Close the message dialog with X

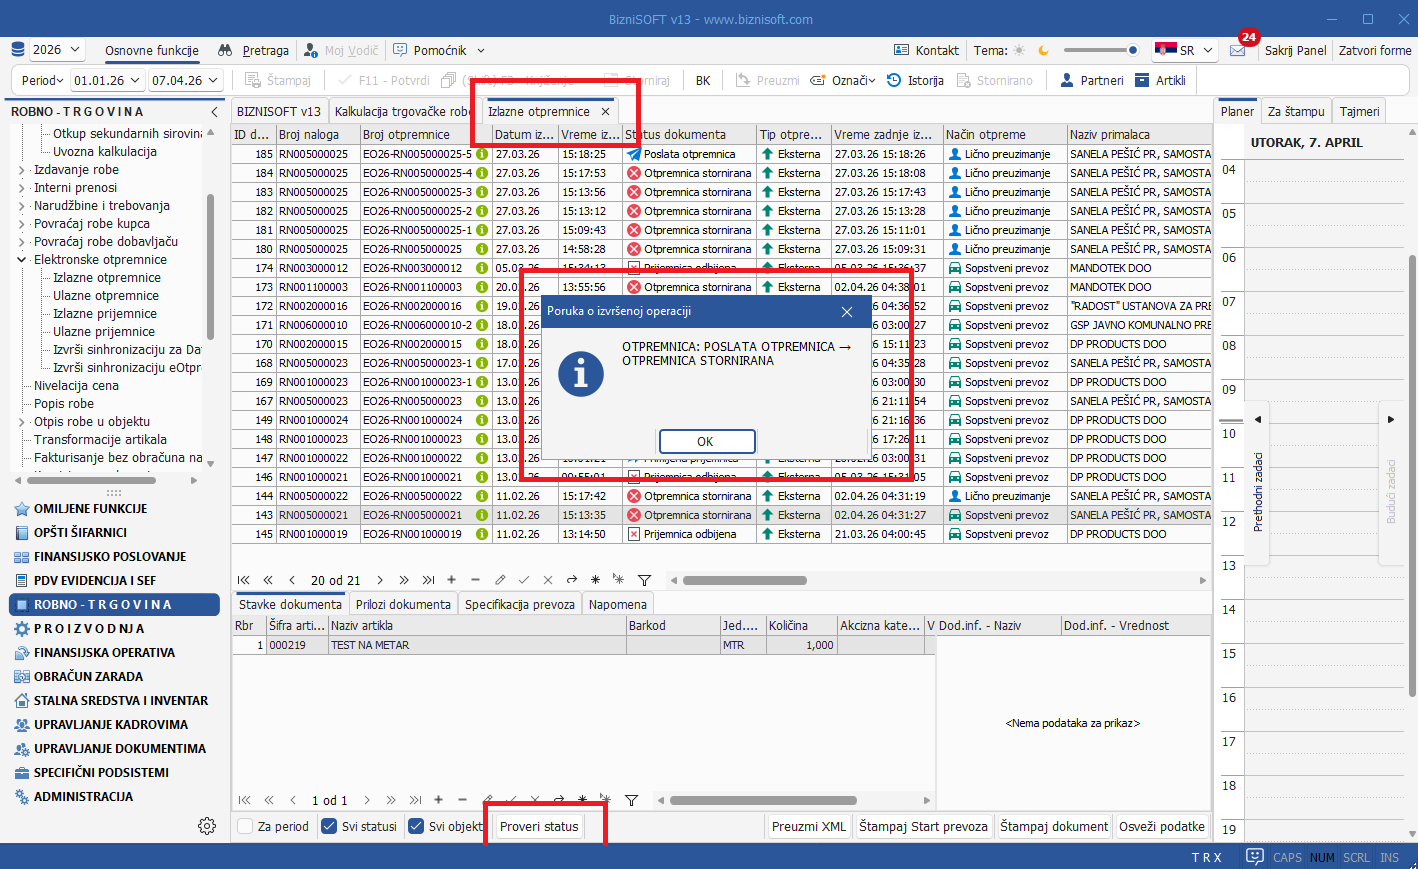[847, 312]
